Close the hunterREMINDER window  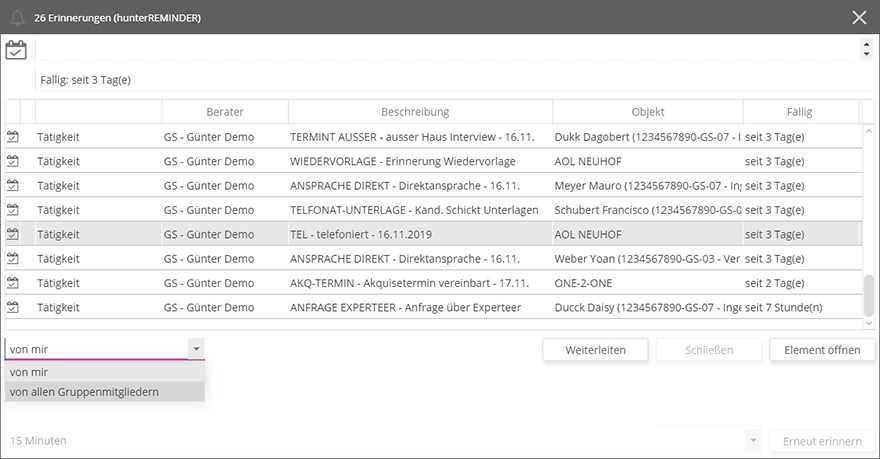coord(859,18)
